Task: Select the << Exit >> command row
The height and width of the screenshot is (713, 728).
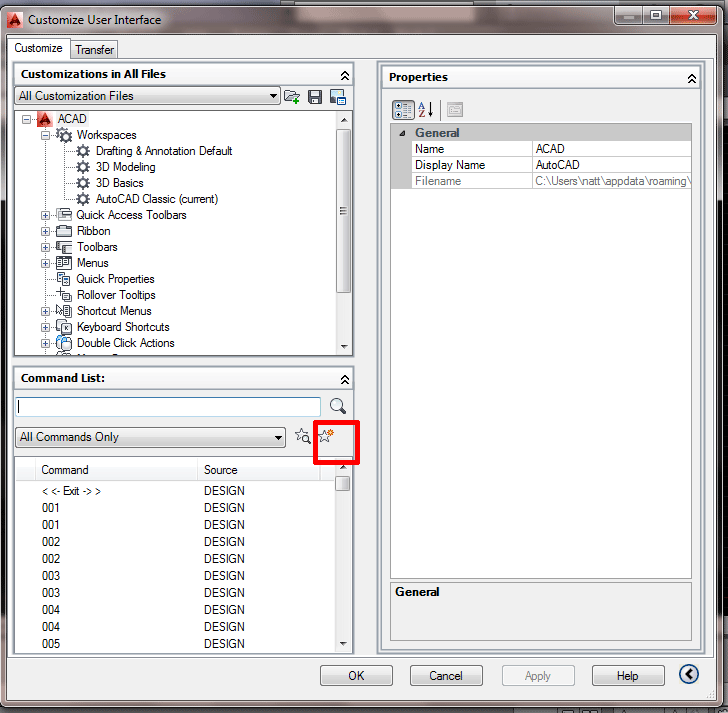Action: click(175, 491)
